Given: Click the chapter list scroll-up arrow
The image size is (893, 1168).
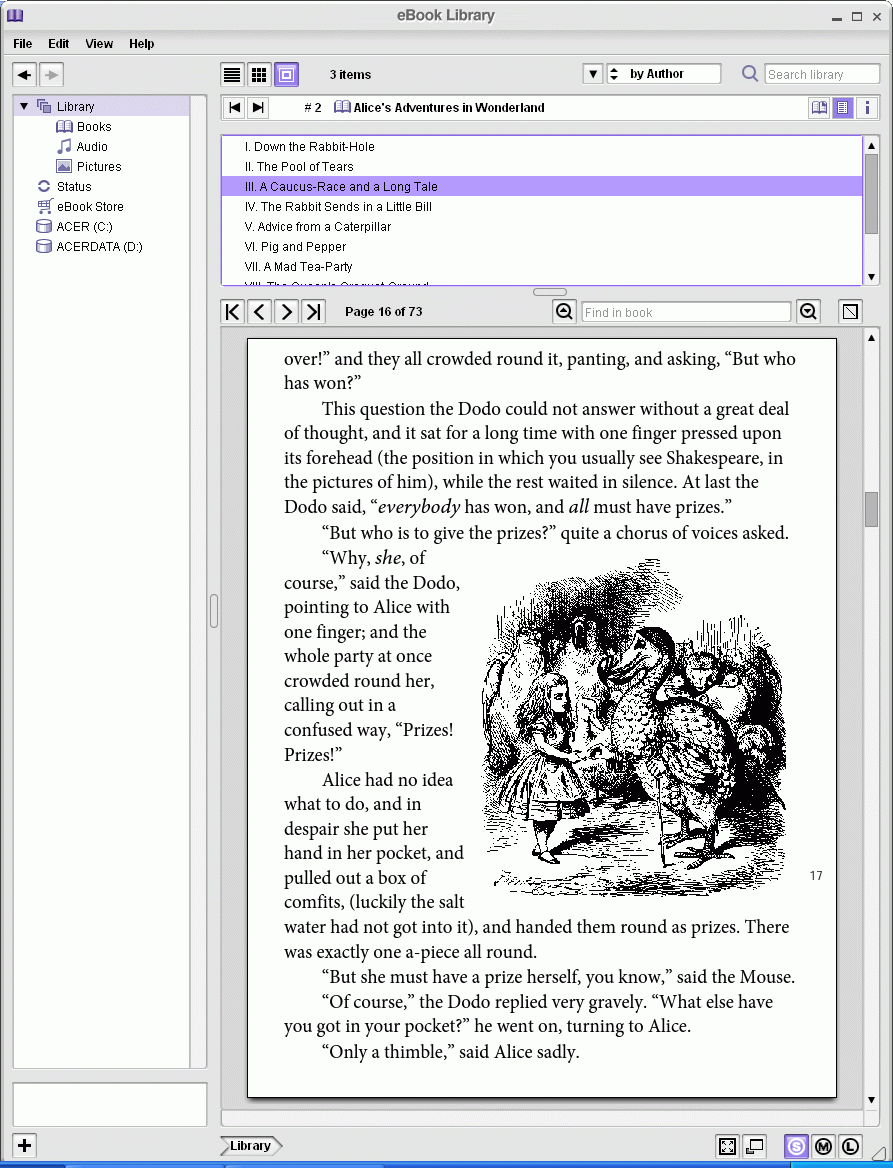Looking at the screenshot, I should click(871, 146).
